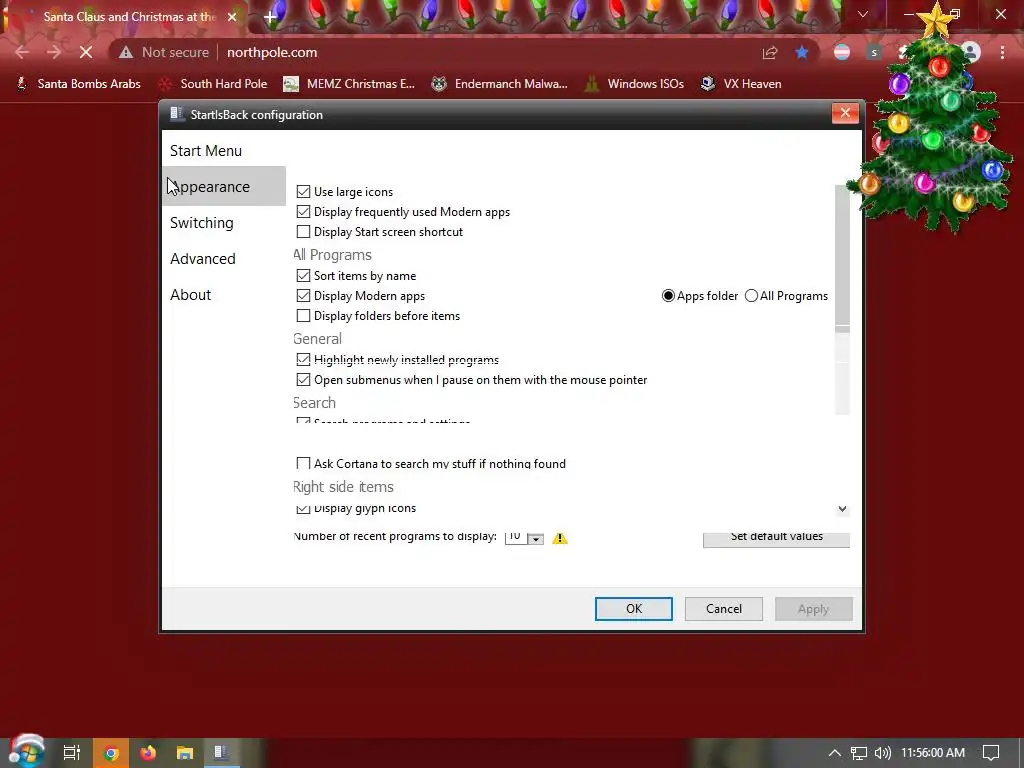Open Task View on the taskbar
Viewport: 1024px width, 768px height.
(x=72, y=753)
